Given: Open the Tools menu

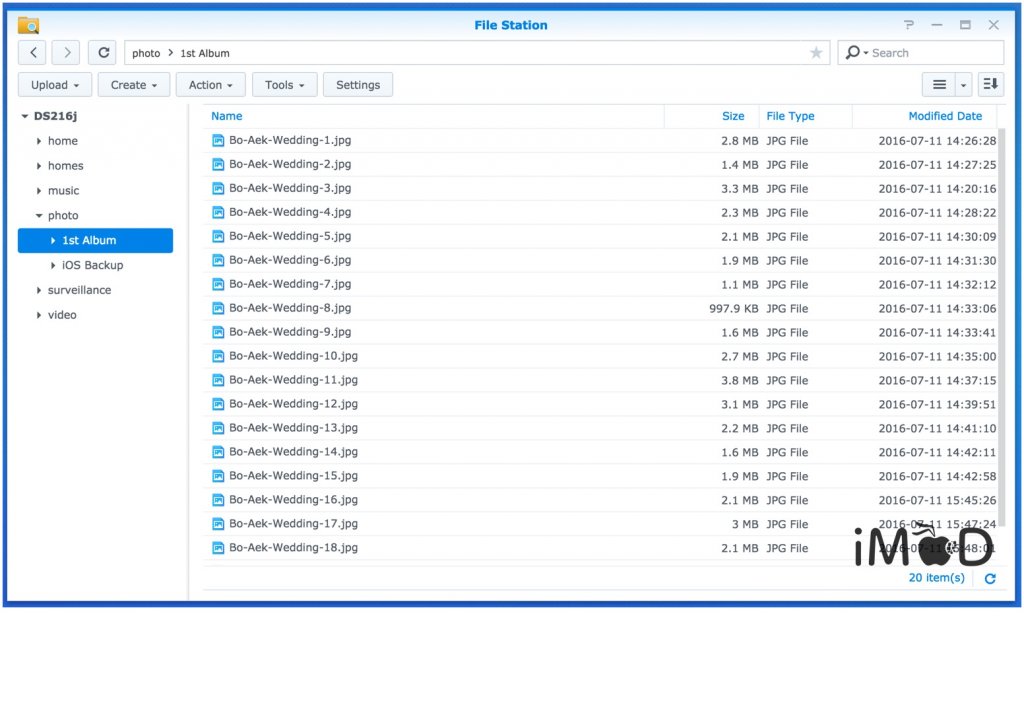Looking at the screenshot, I should point(284,84).
